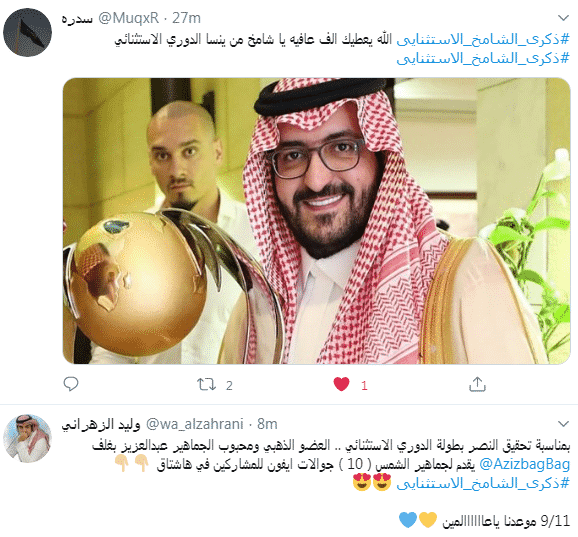This screenshot has width=578, height=537.
Task: Click the retweet count 2
Action: [x=229, y=386]
